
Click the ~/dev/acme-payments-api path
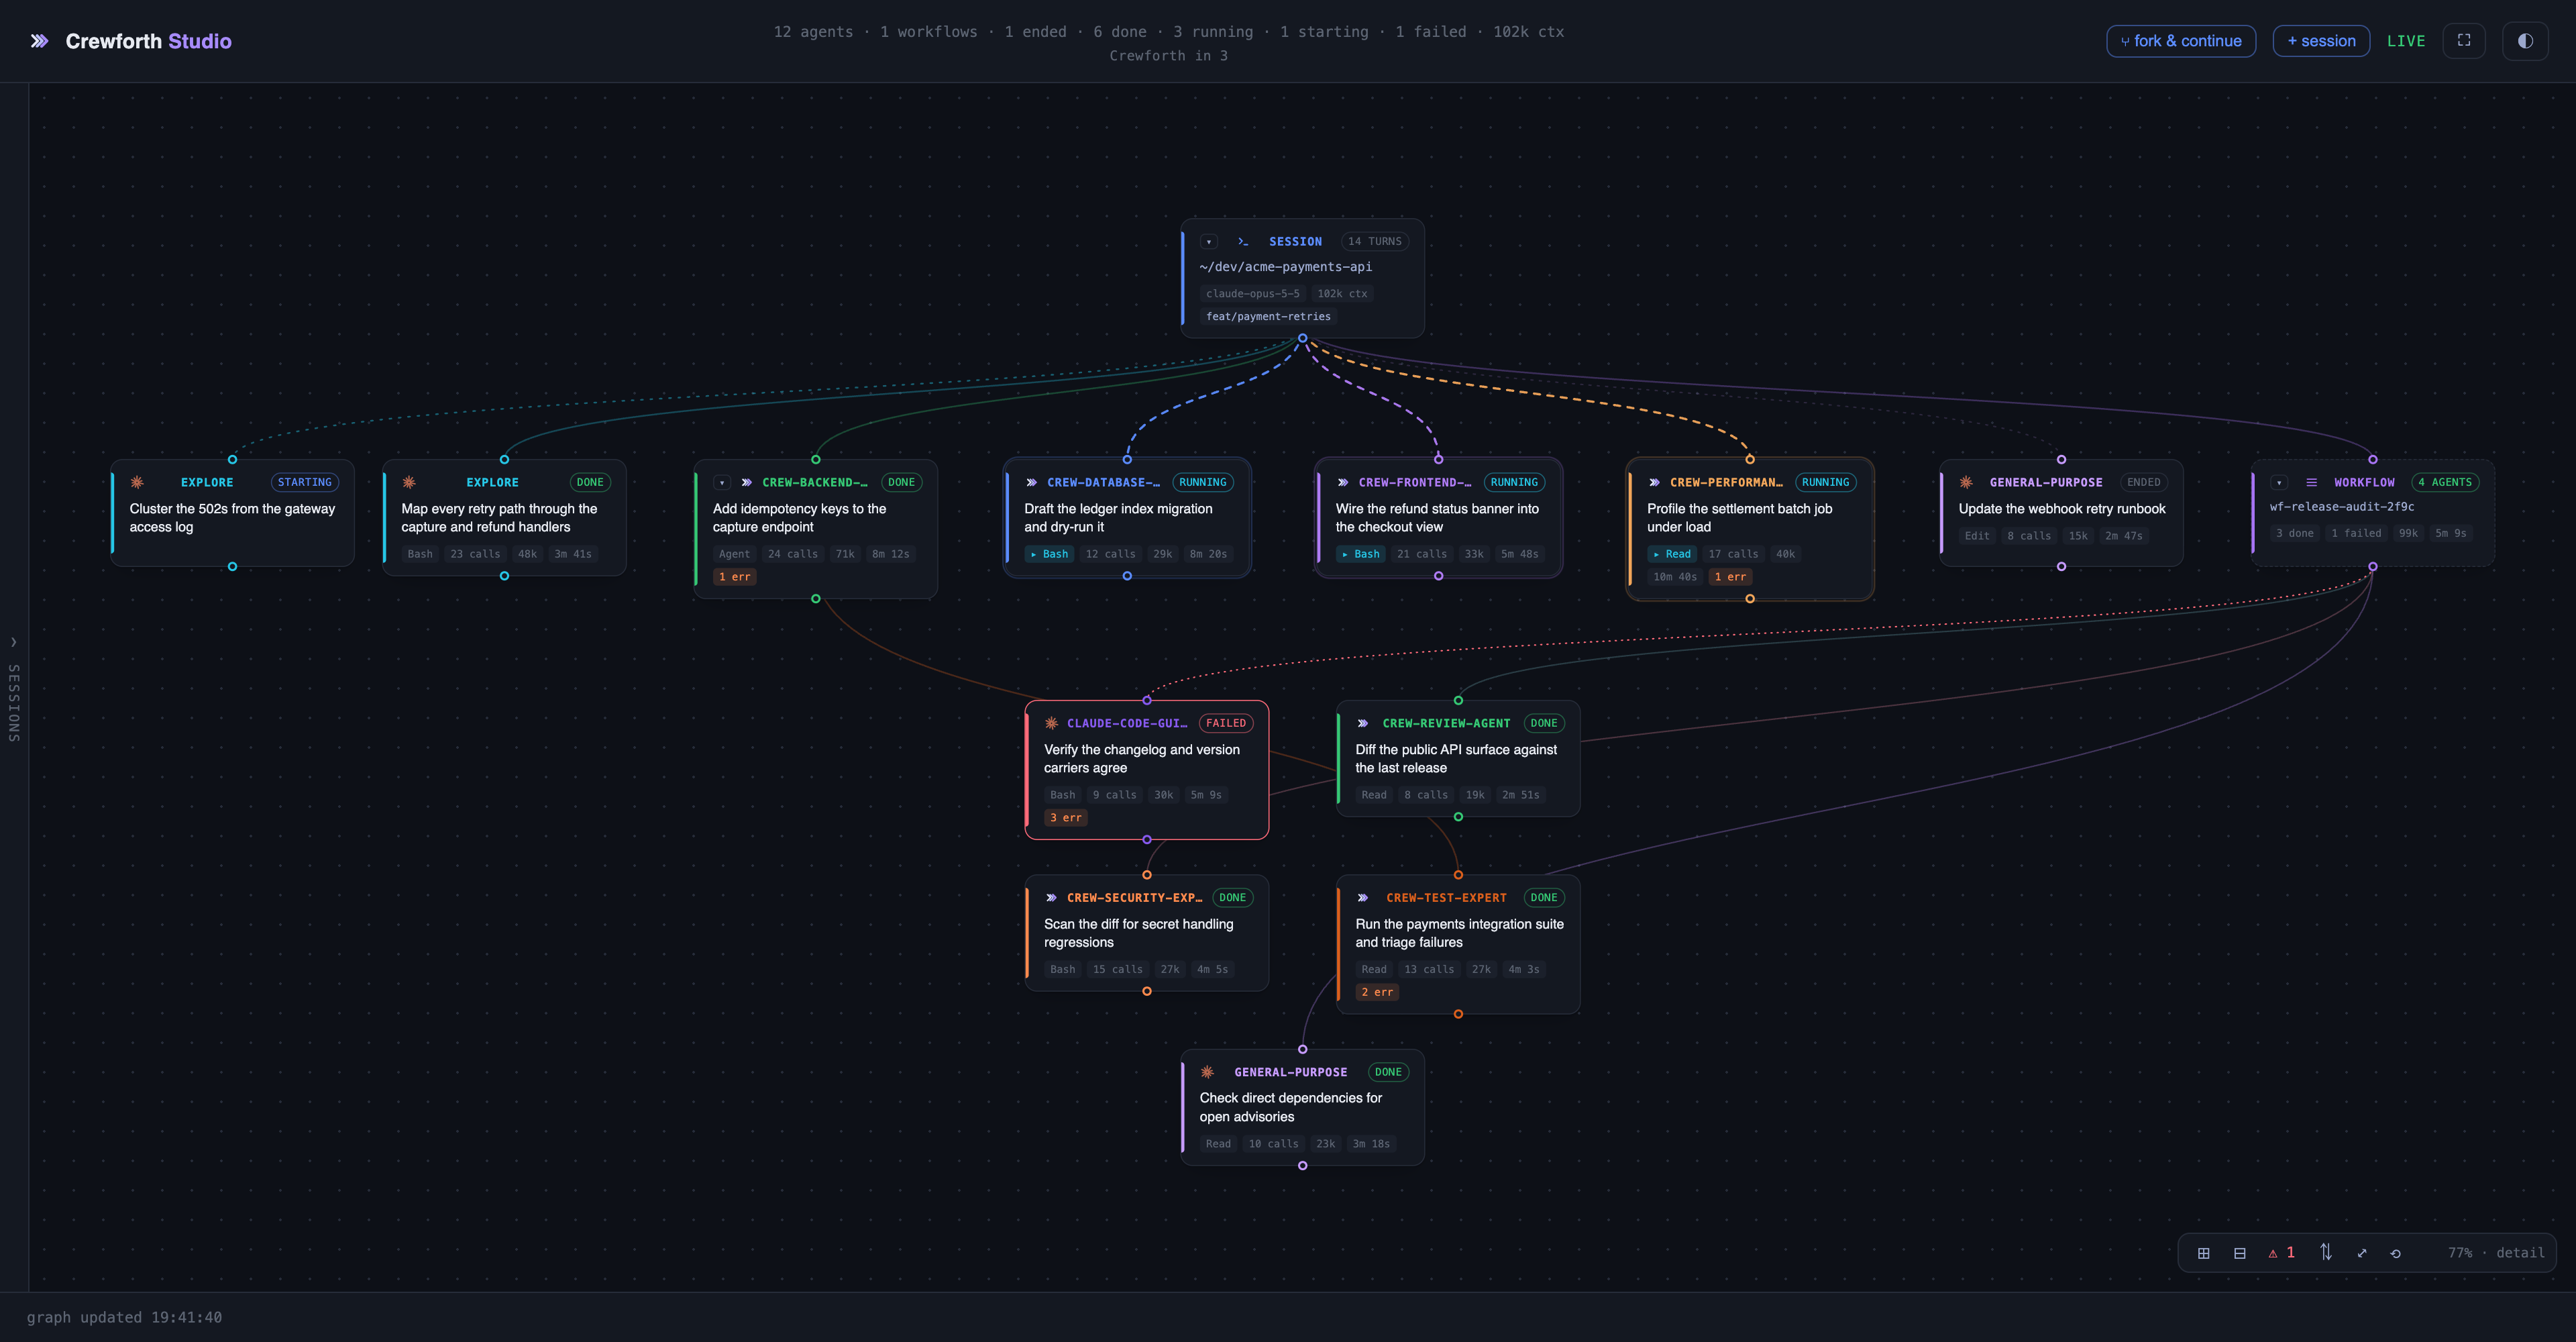point(1285,267)
